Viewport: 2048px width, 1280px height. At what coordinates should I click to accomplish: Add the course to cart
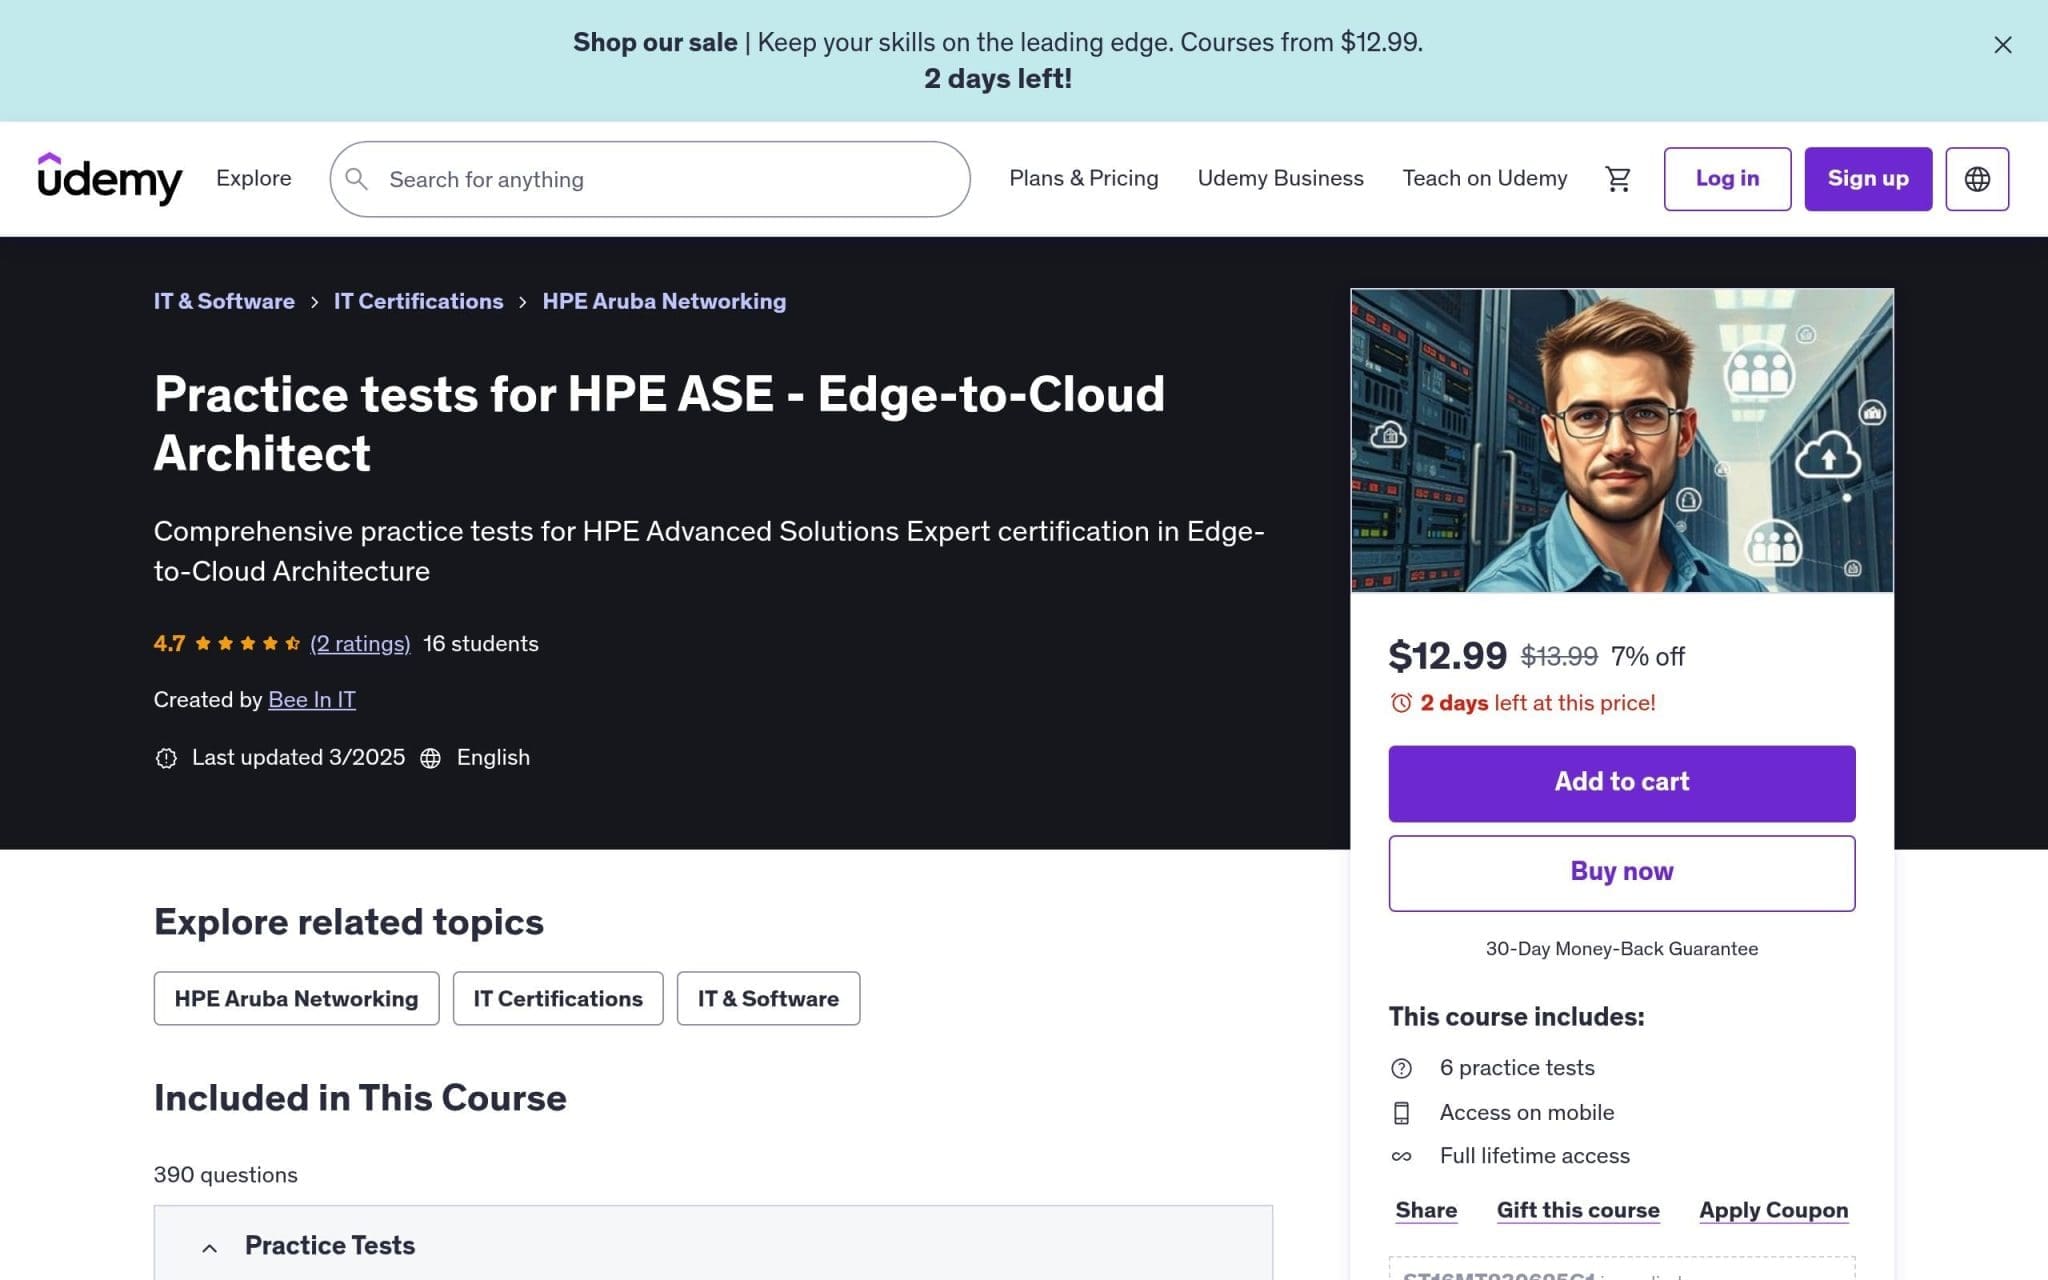coord(1622,783)
